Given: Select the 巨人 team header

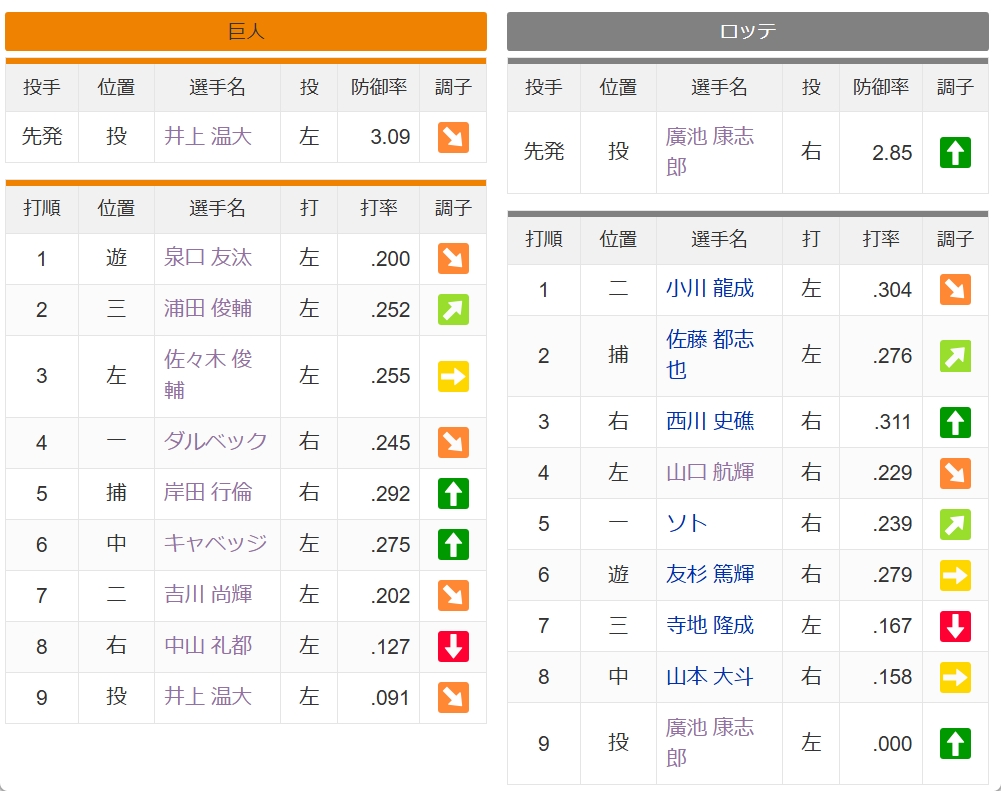Looking at the screenshot, I should tap(246, 31).
